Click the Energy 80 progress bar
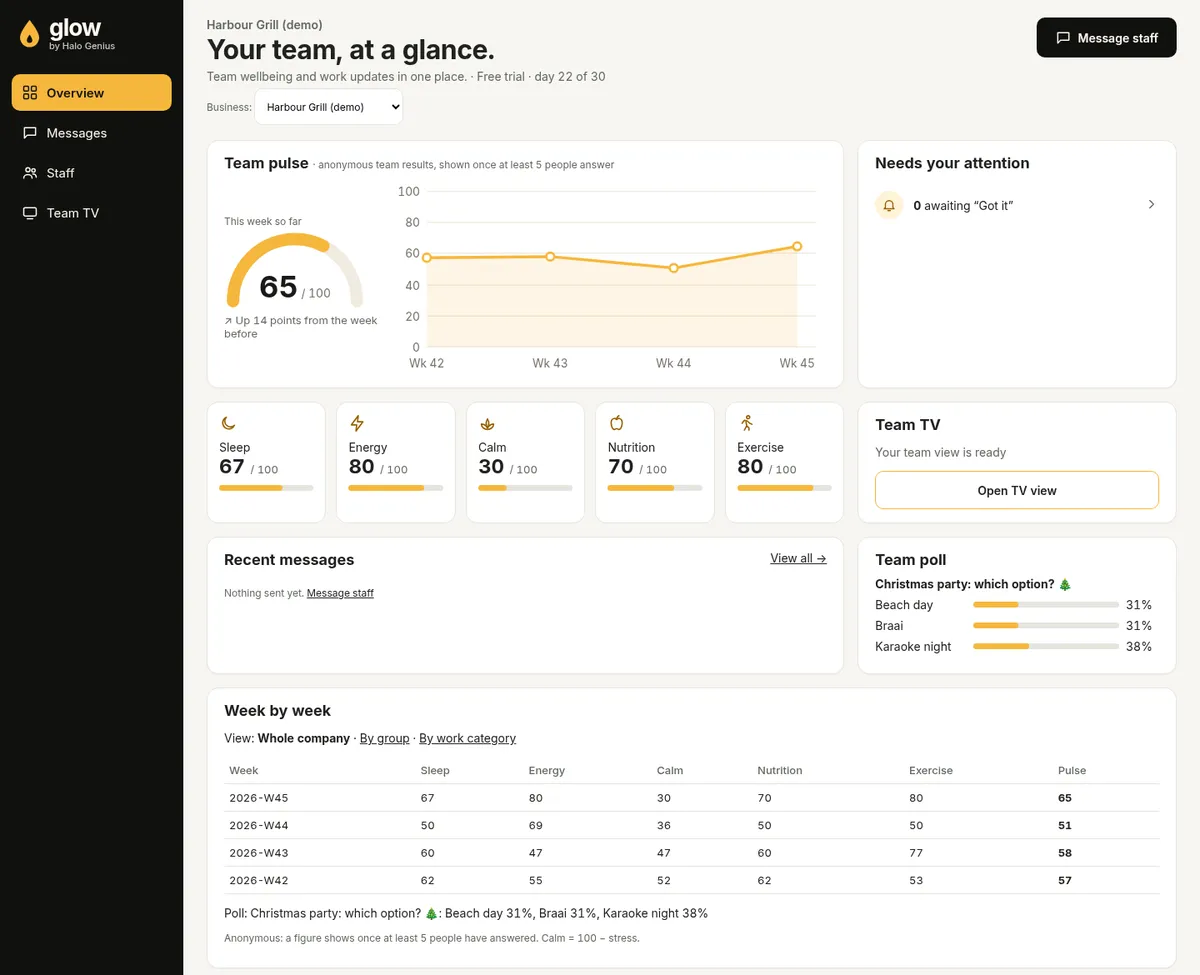 (396, 488)
